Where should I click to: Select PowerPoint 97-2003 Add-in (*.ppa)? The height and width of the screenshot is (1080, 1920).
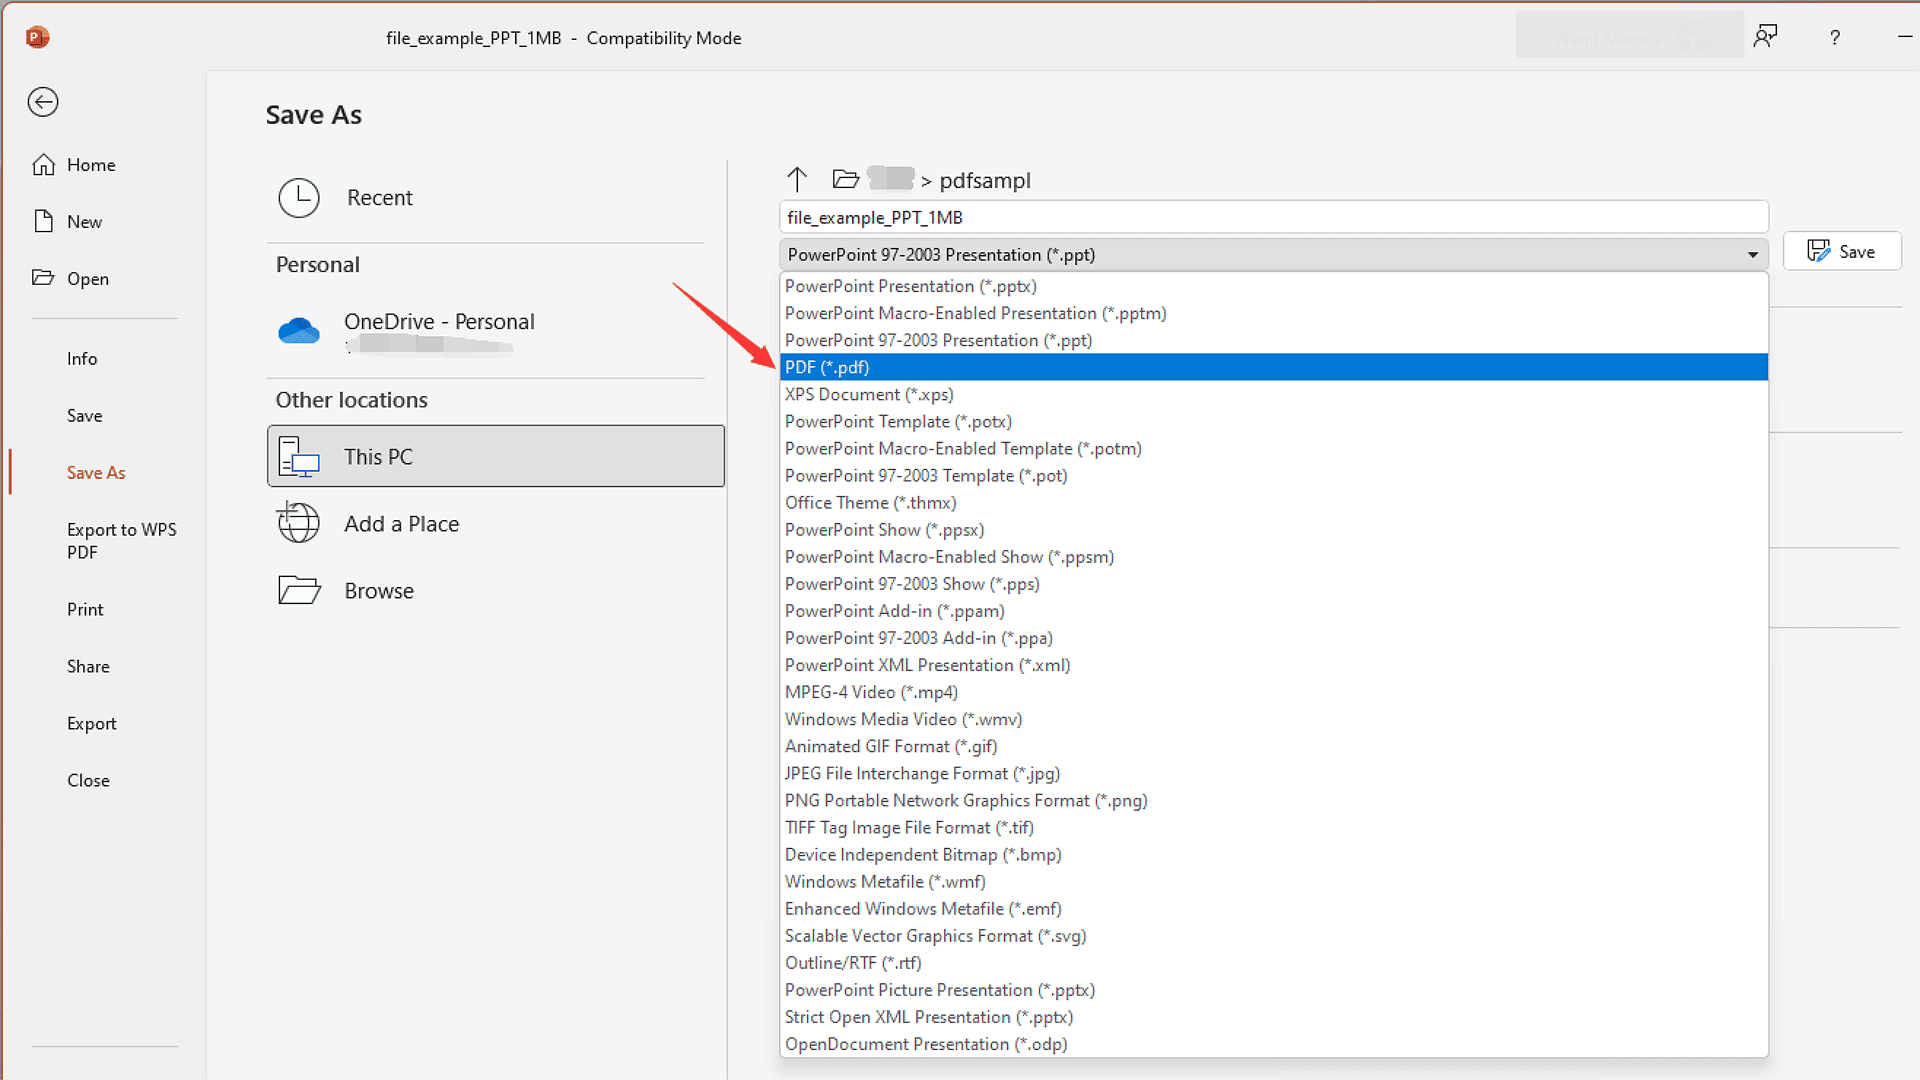[1274, 637]
